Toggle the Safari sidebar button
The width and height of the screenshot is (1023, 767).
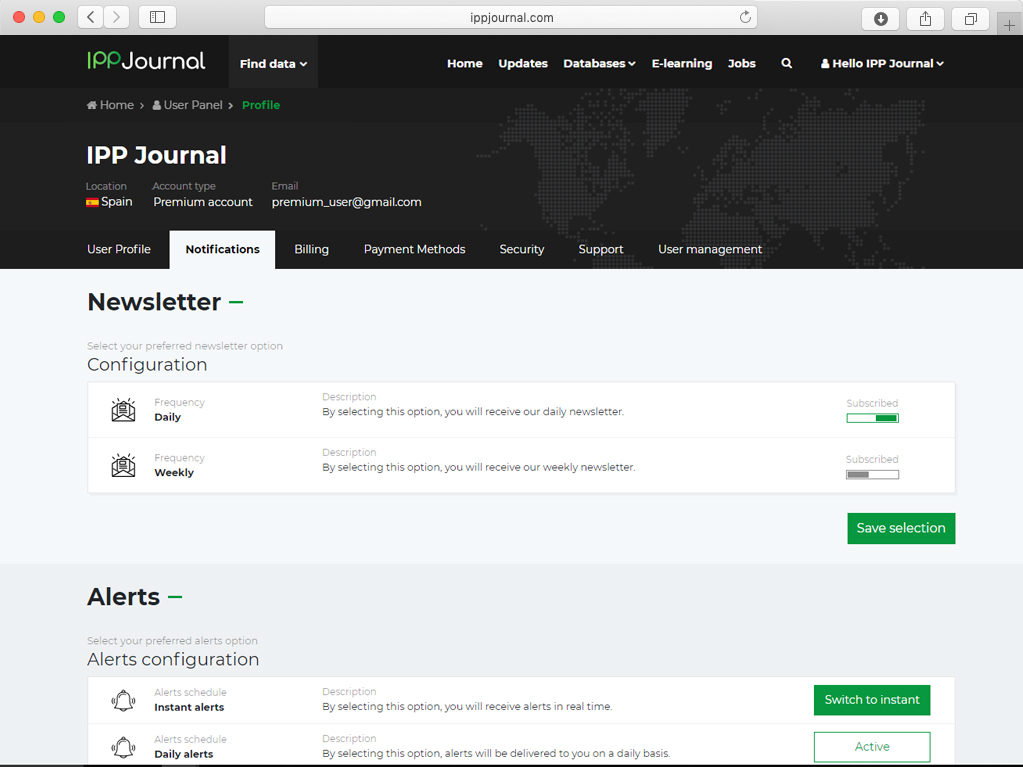pyautogui.click(x=157, y=17)
